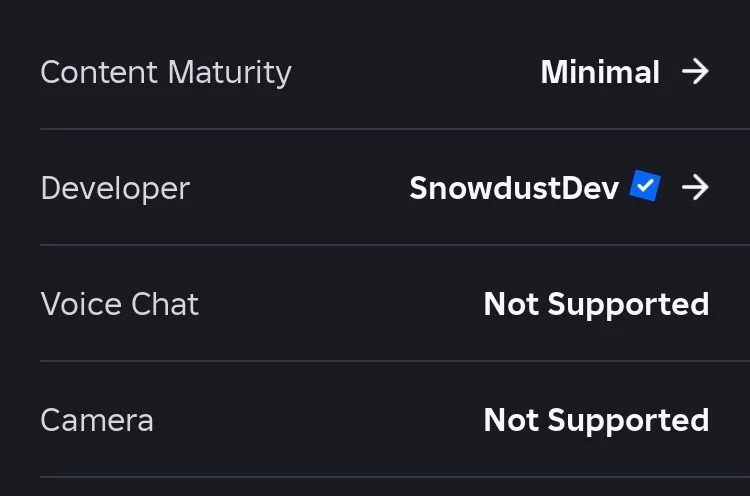This screenshot has width=750, height=496.
Task: Select the Minimal maturity rating text
Action: tap(600, 72)
